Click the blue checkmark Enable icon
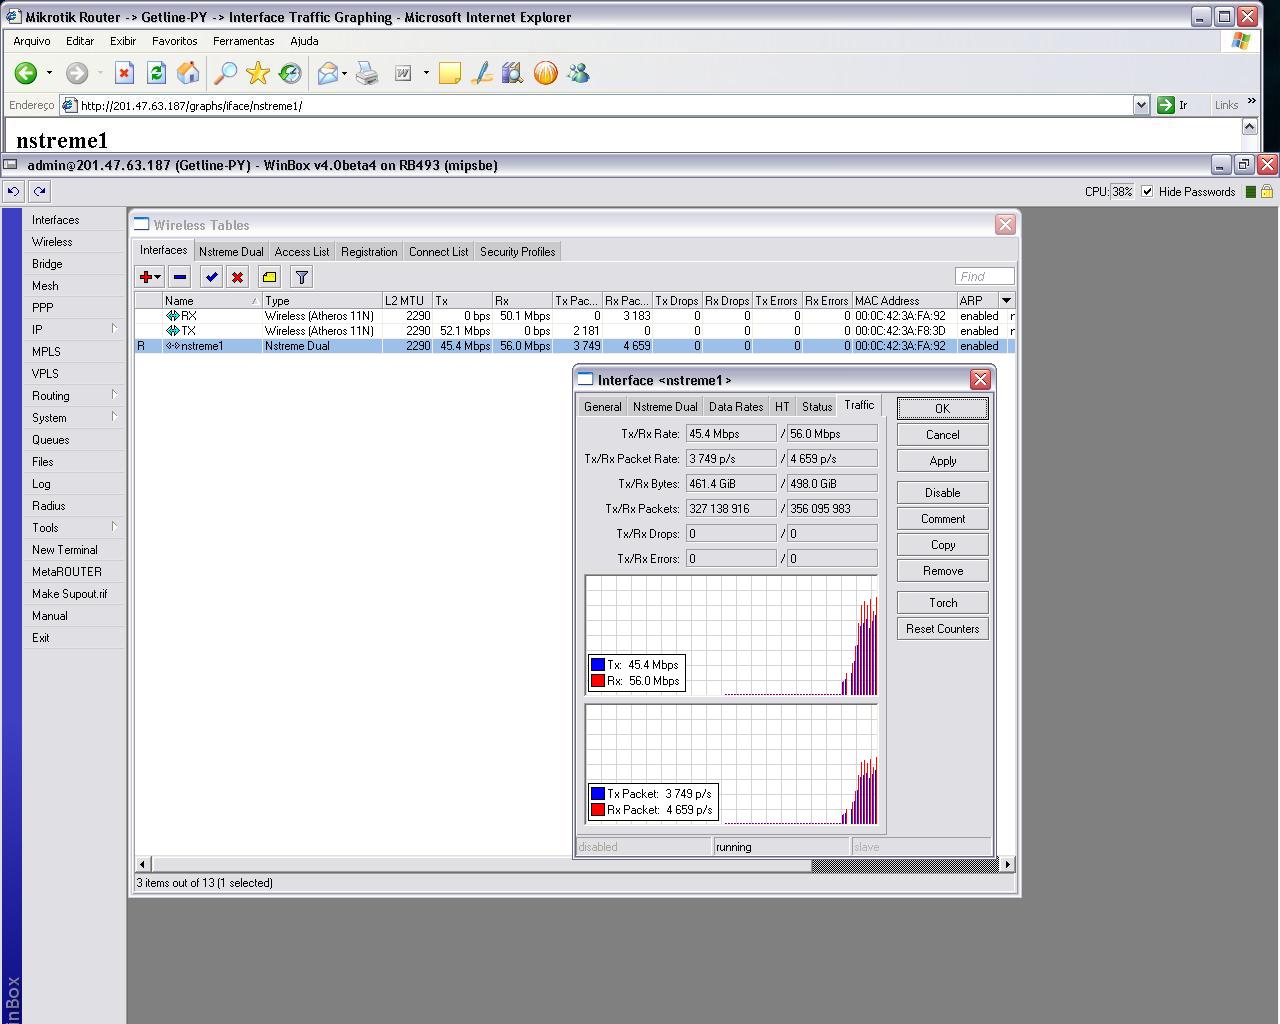1280x1024 pixels. coord(211,277)
